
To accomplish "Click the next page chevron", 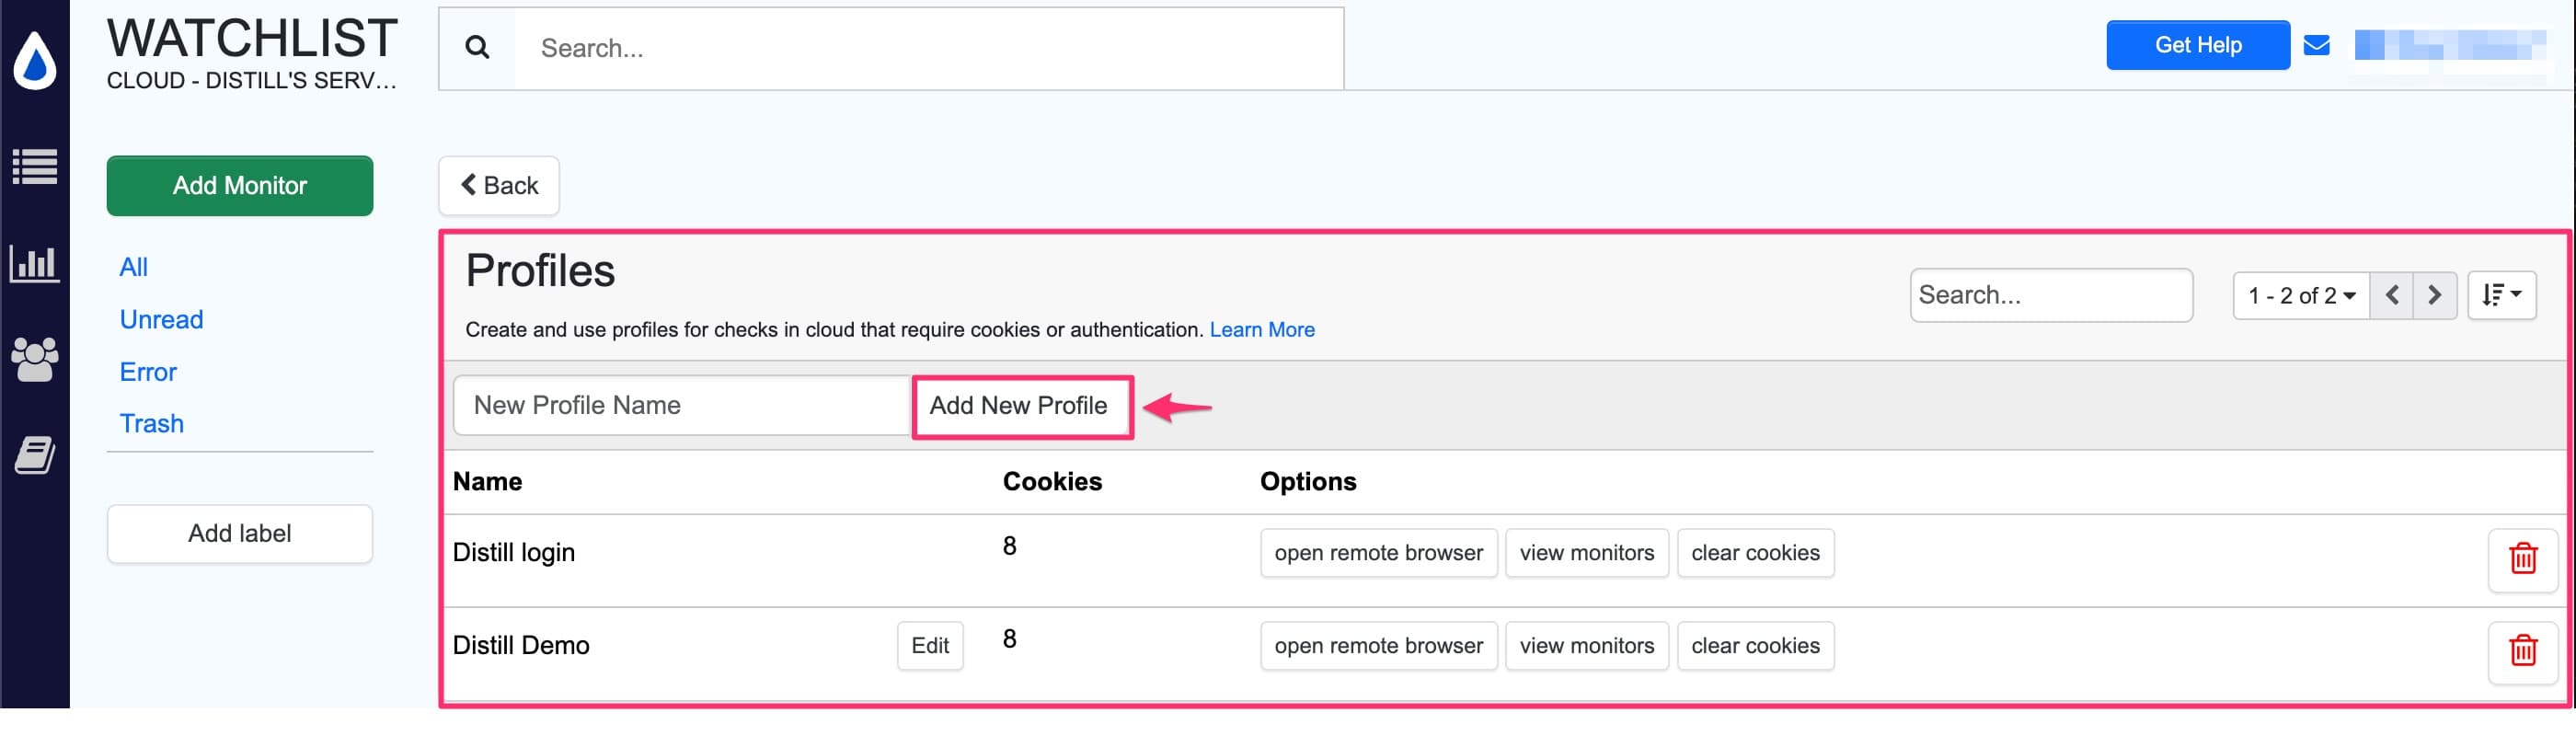I will click(x=2436, y=295).
